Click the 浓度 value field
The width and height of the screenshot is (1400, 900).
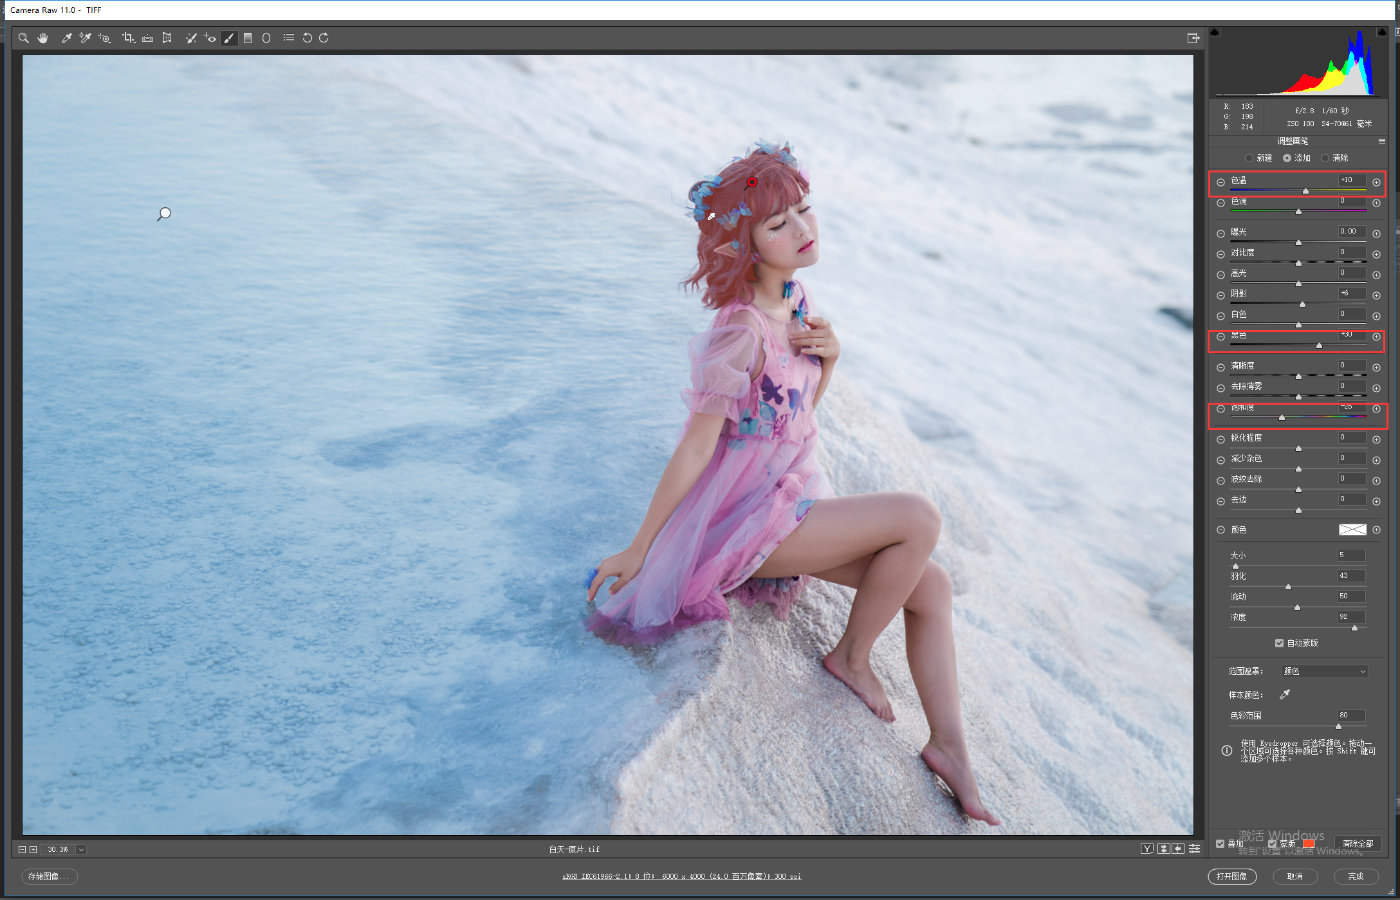click(1352, 617)
